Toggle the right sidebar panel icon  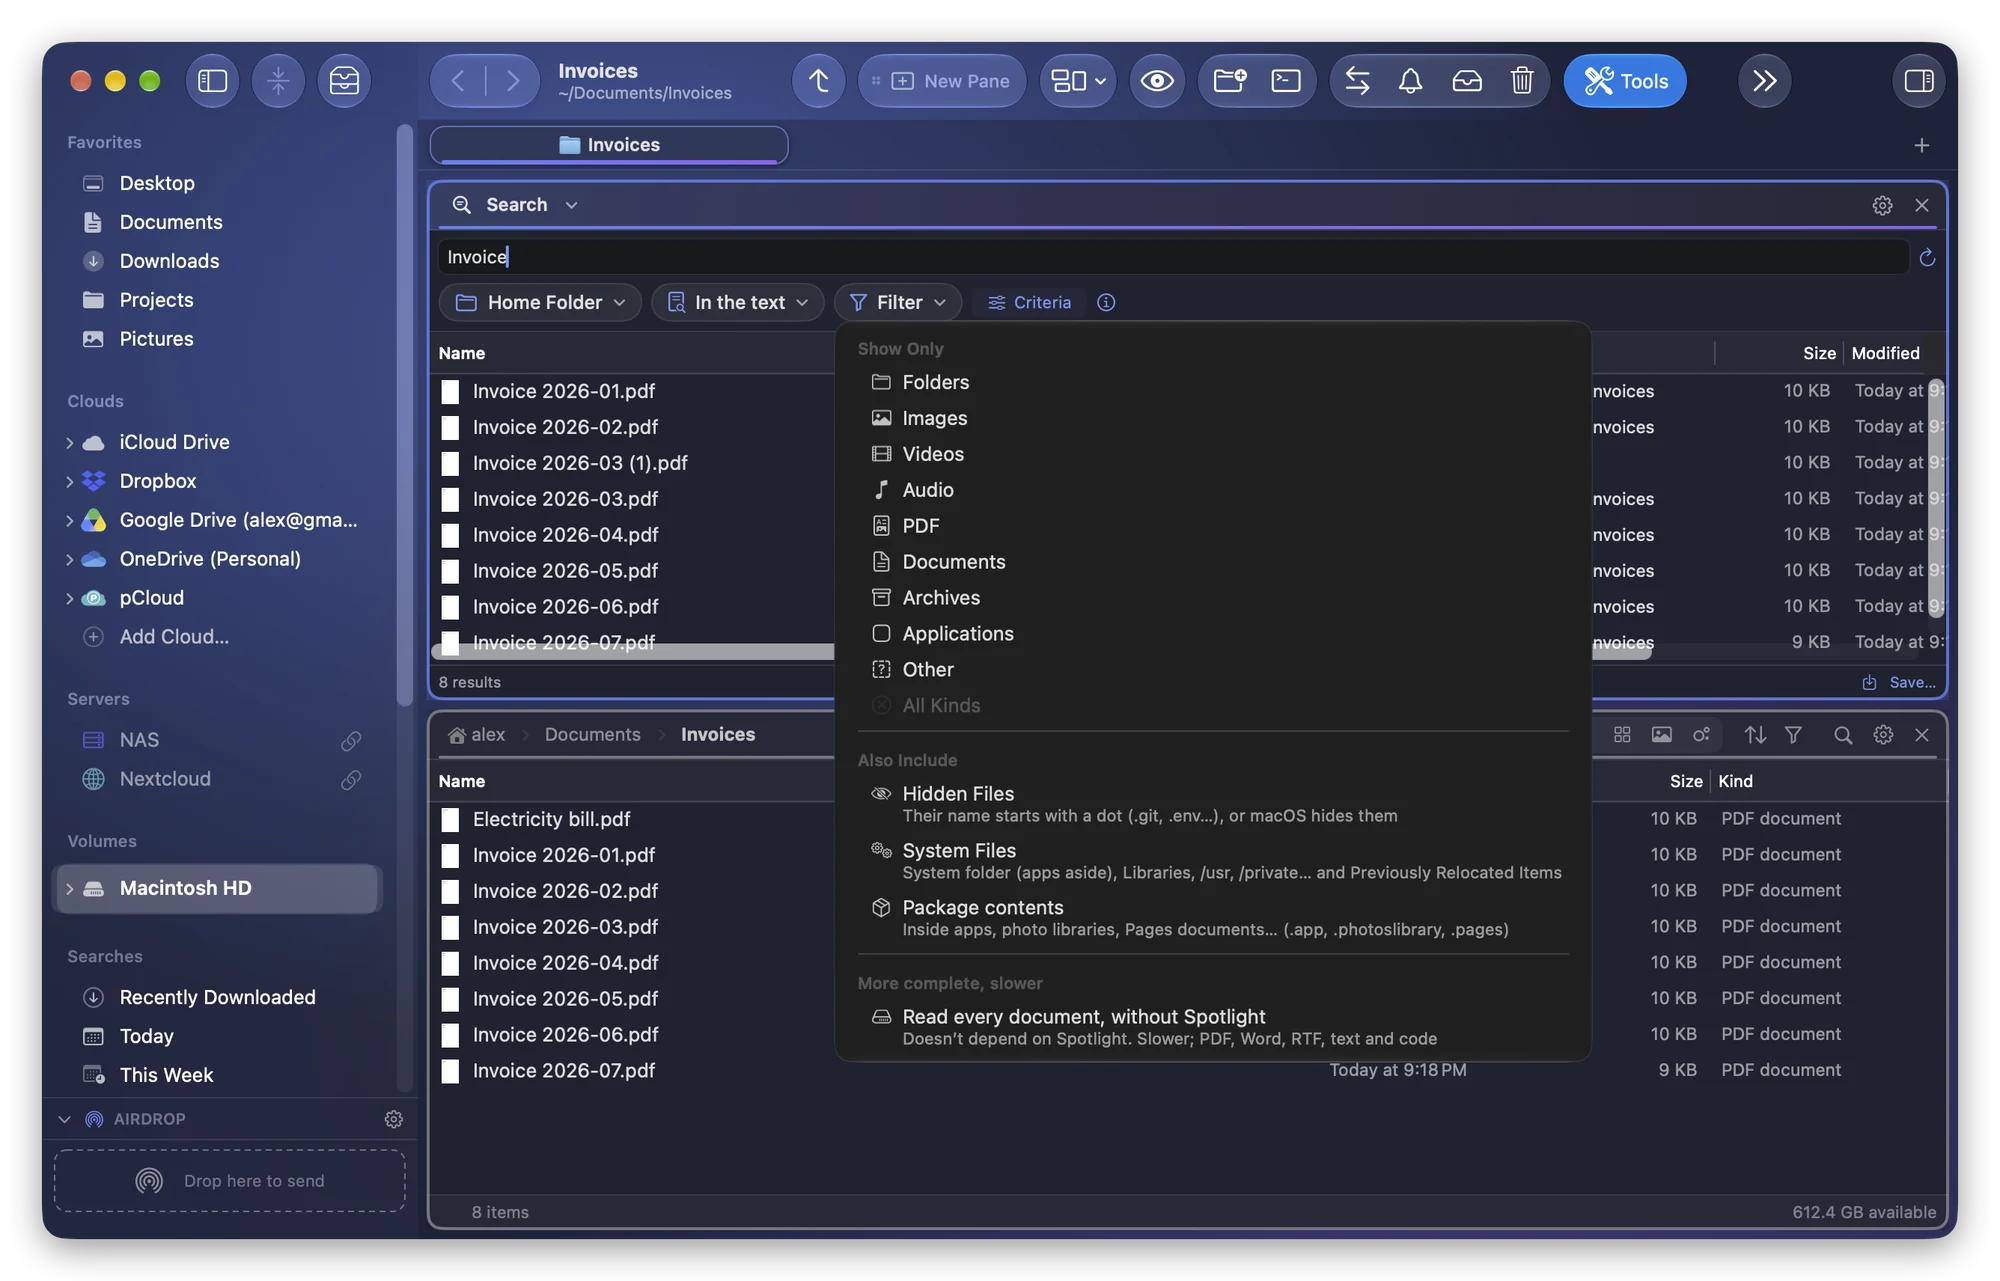pyautogui.click(x=1918, y=81)
